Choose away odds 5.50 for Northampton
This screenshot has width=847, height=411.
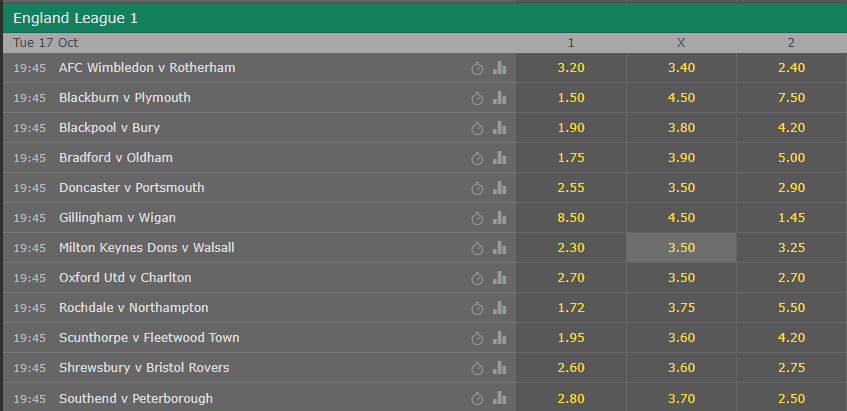point(792,308)
